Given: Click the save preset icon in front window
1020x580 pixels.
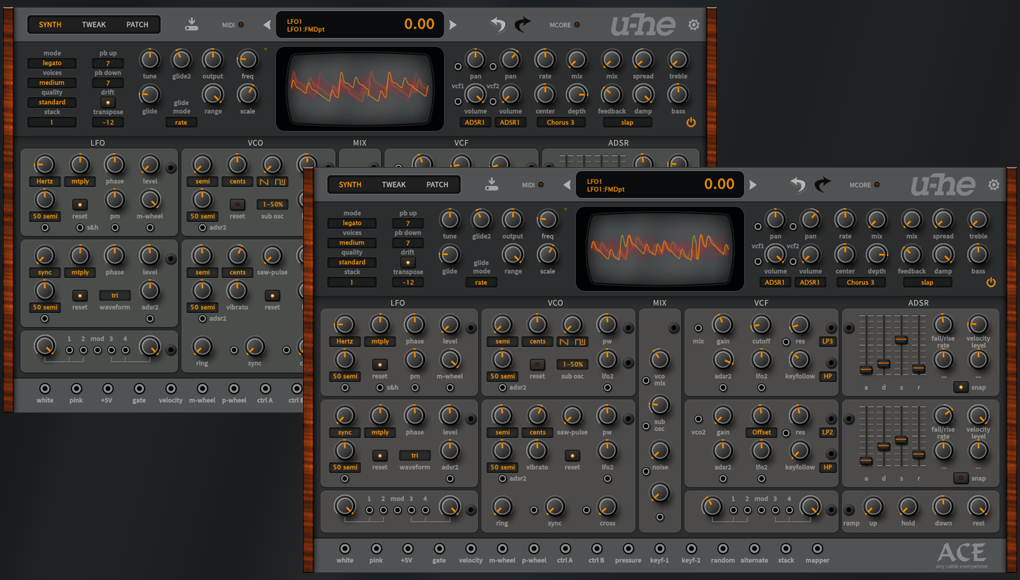Looking at the screenshot, I should pyautogui.click(x=491, y=185).
